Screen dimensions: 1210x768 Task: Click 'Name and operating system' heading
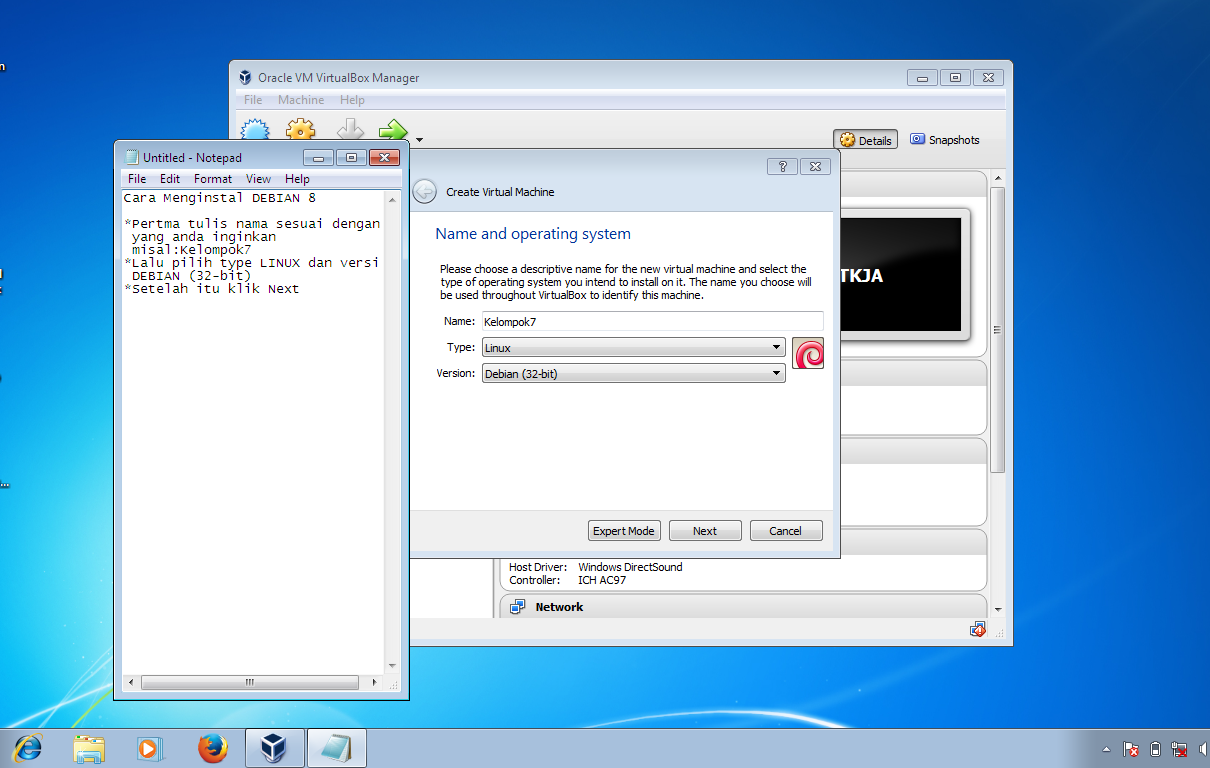[533, 234]
